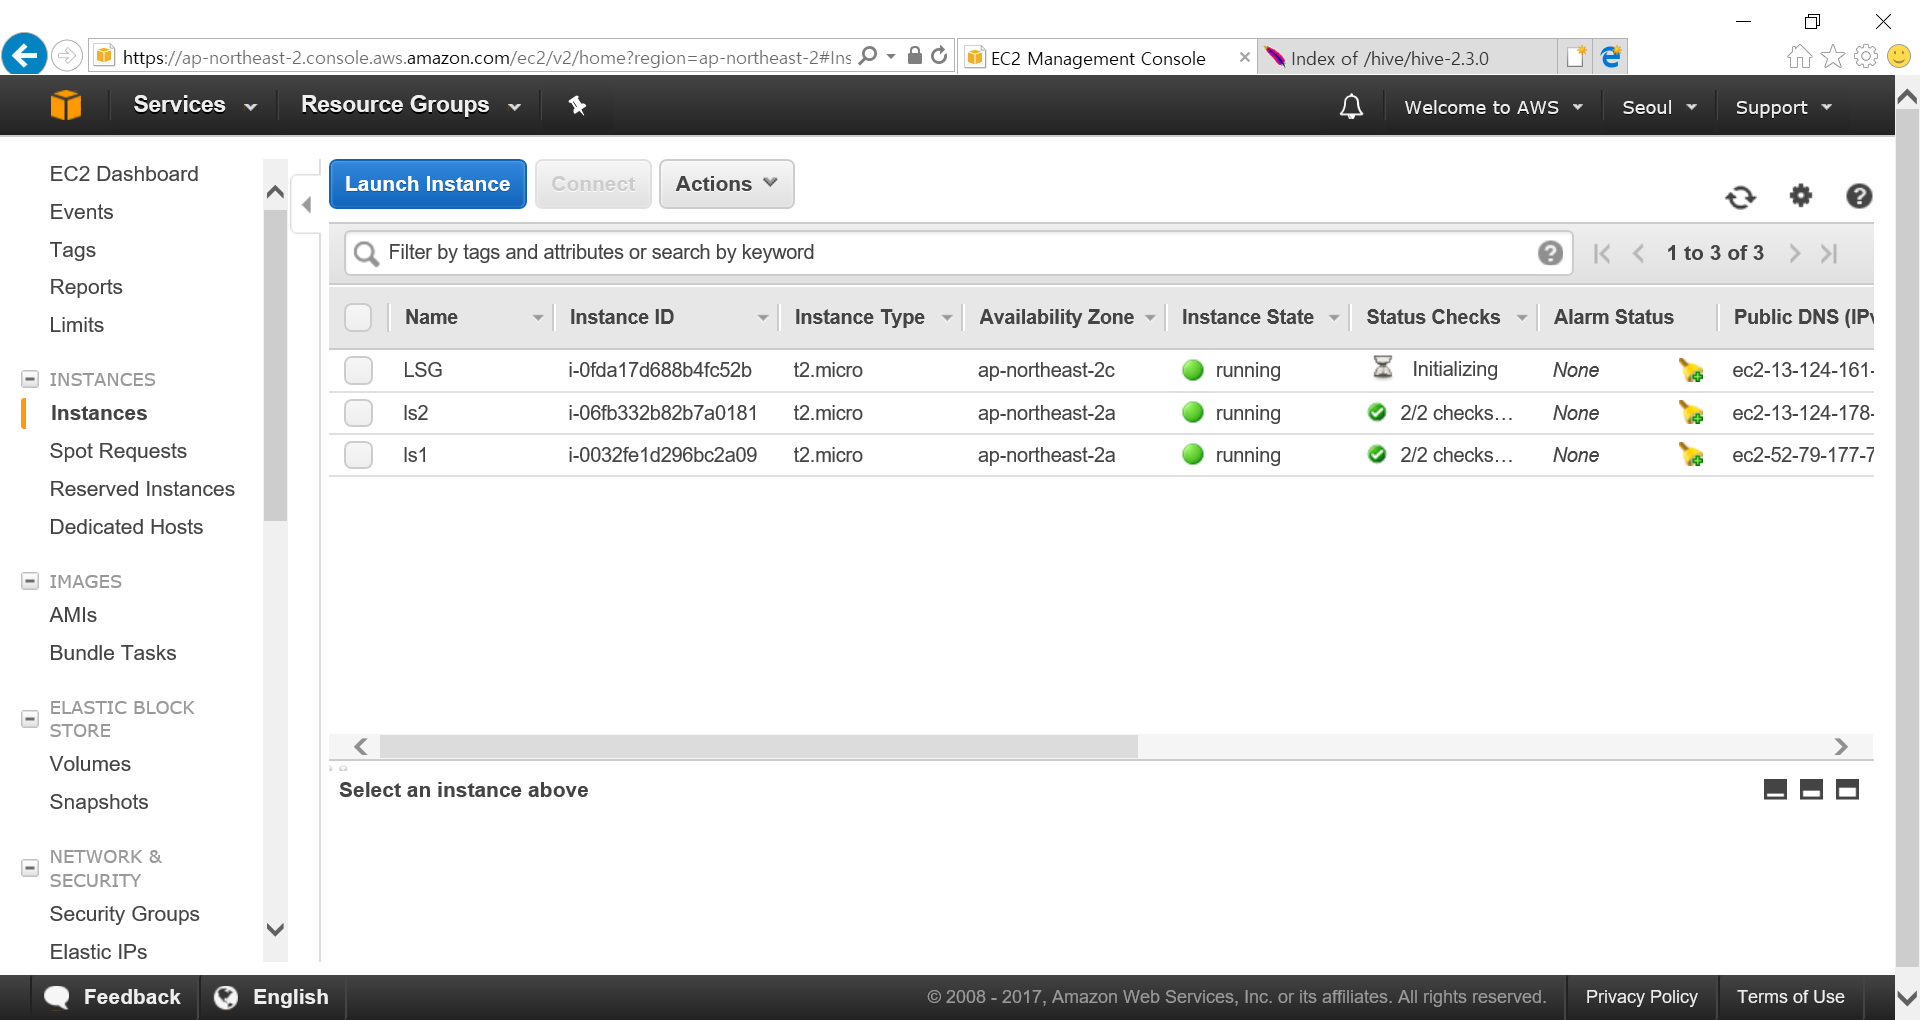Click the filter help question mark icon
This screenshot has width=1920, height=1020.
pos(1550,253)
